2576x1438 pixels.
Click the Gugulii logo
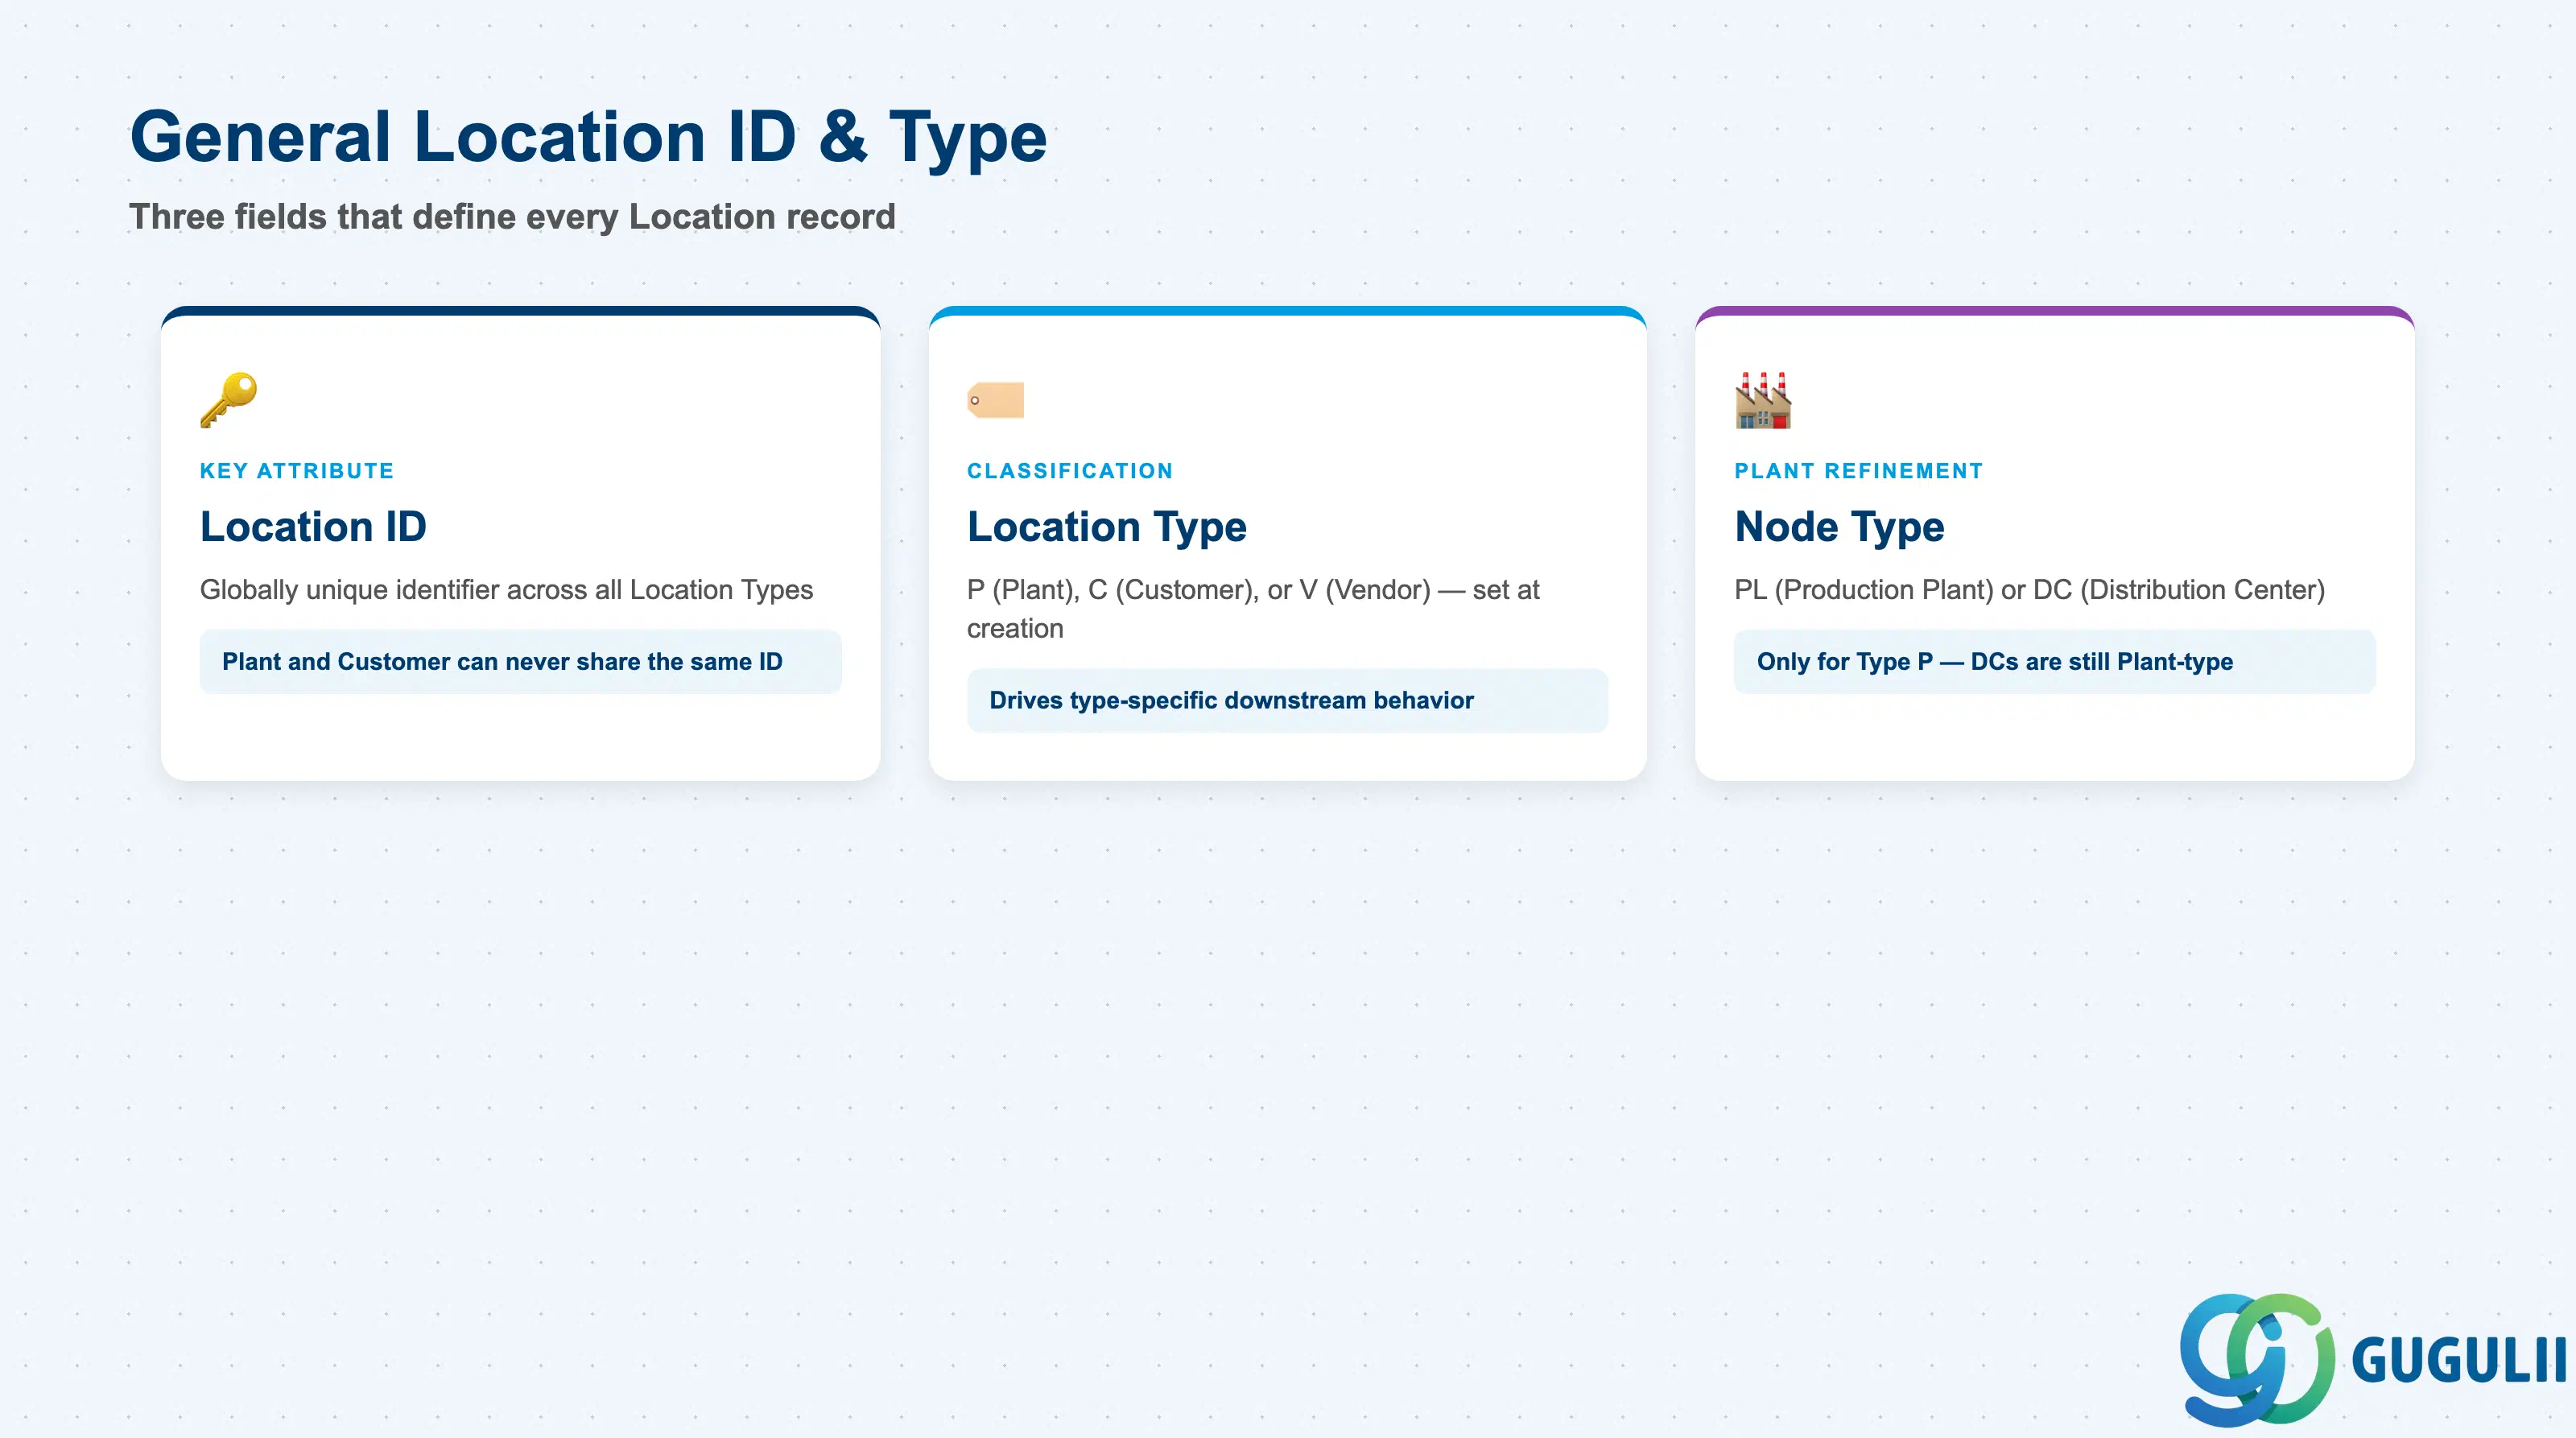click(x=2372, y=1359)
